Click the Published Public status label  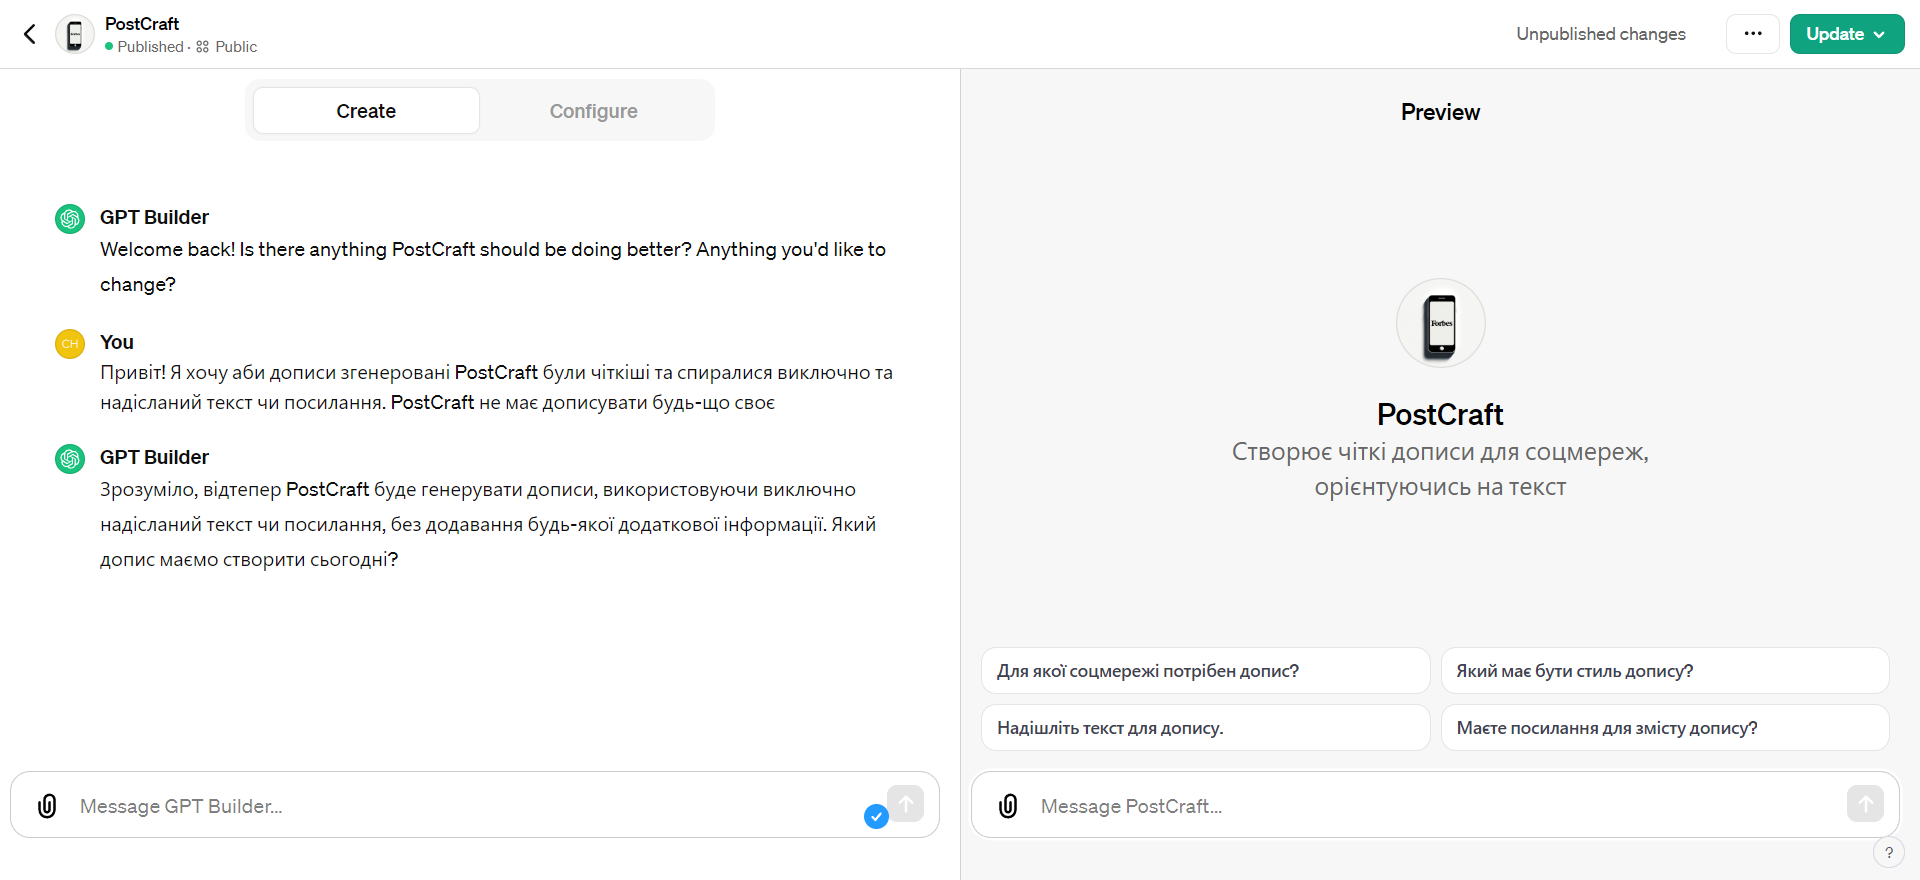click(x=181, y=47)
